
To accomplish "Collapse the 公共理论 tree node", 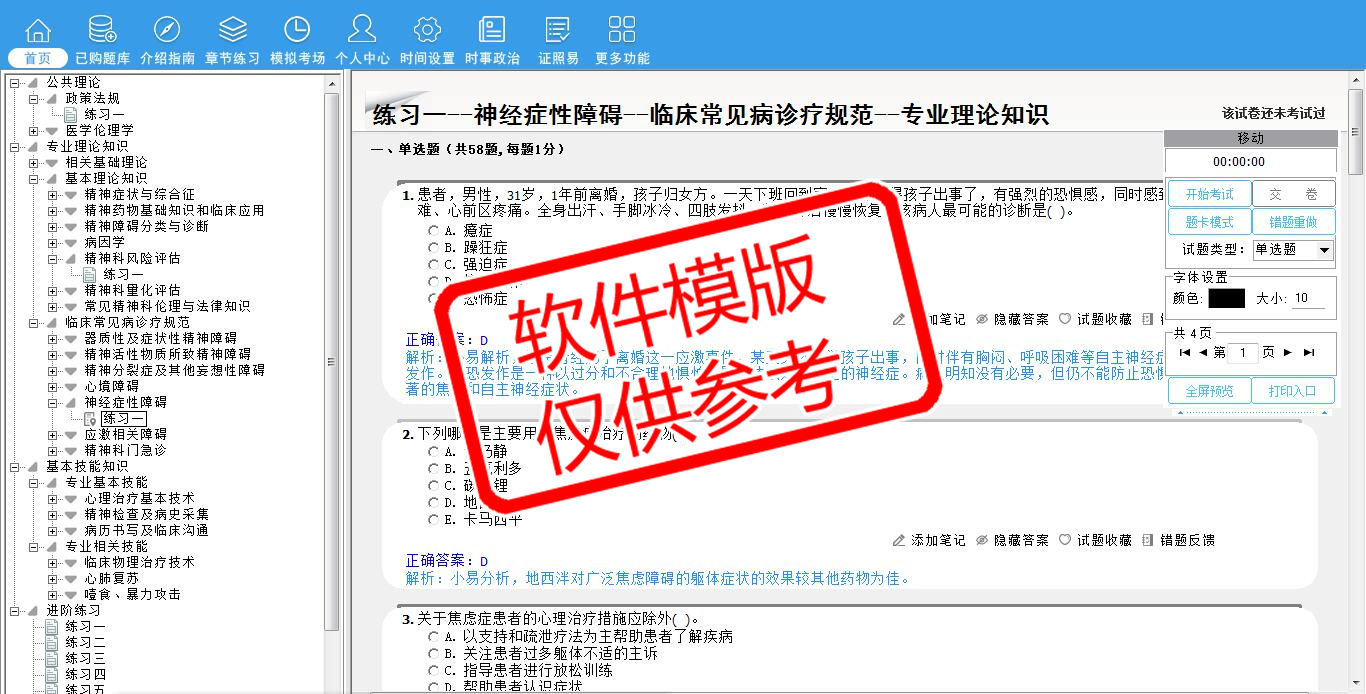I will coord(14,82).
